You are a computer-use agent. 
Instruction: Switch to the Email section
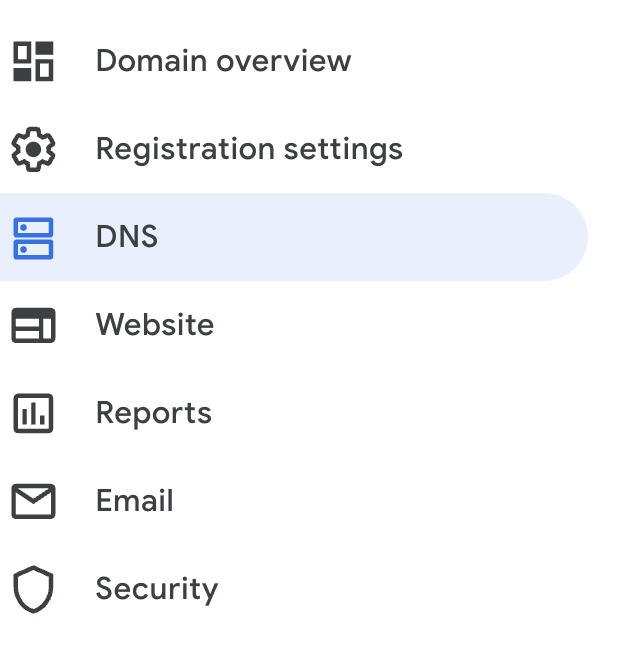[x=135, y=501]
